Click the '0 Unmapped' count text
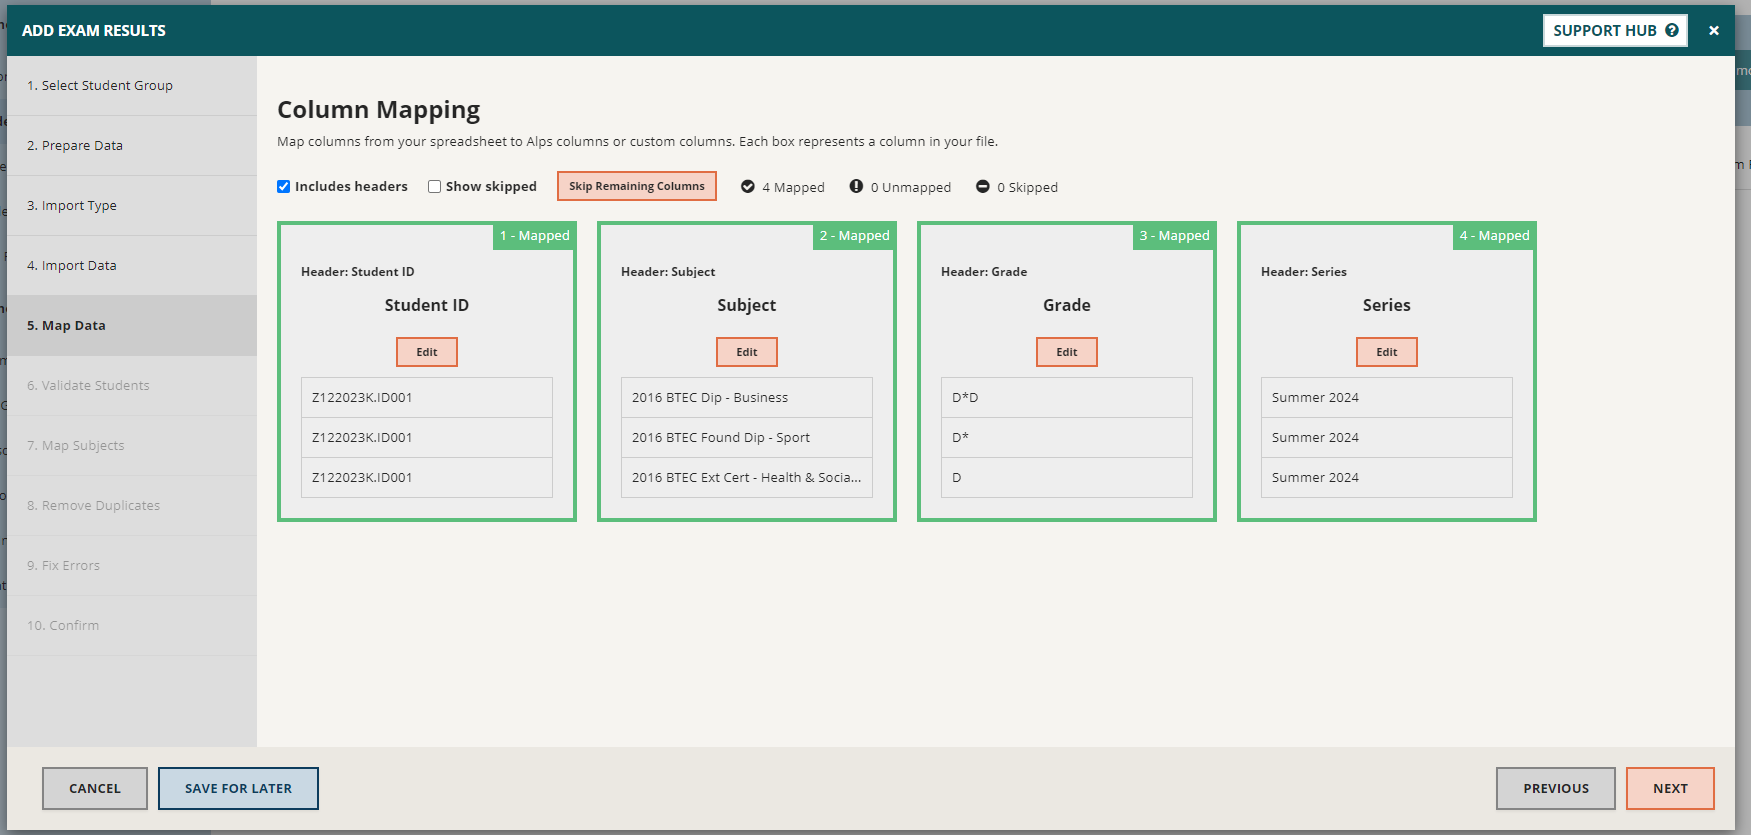This screenshot has width=1751, height=835. (911, 187)
